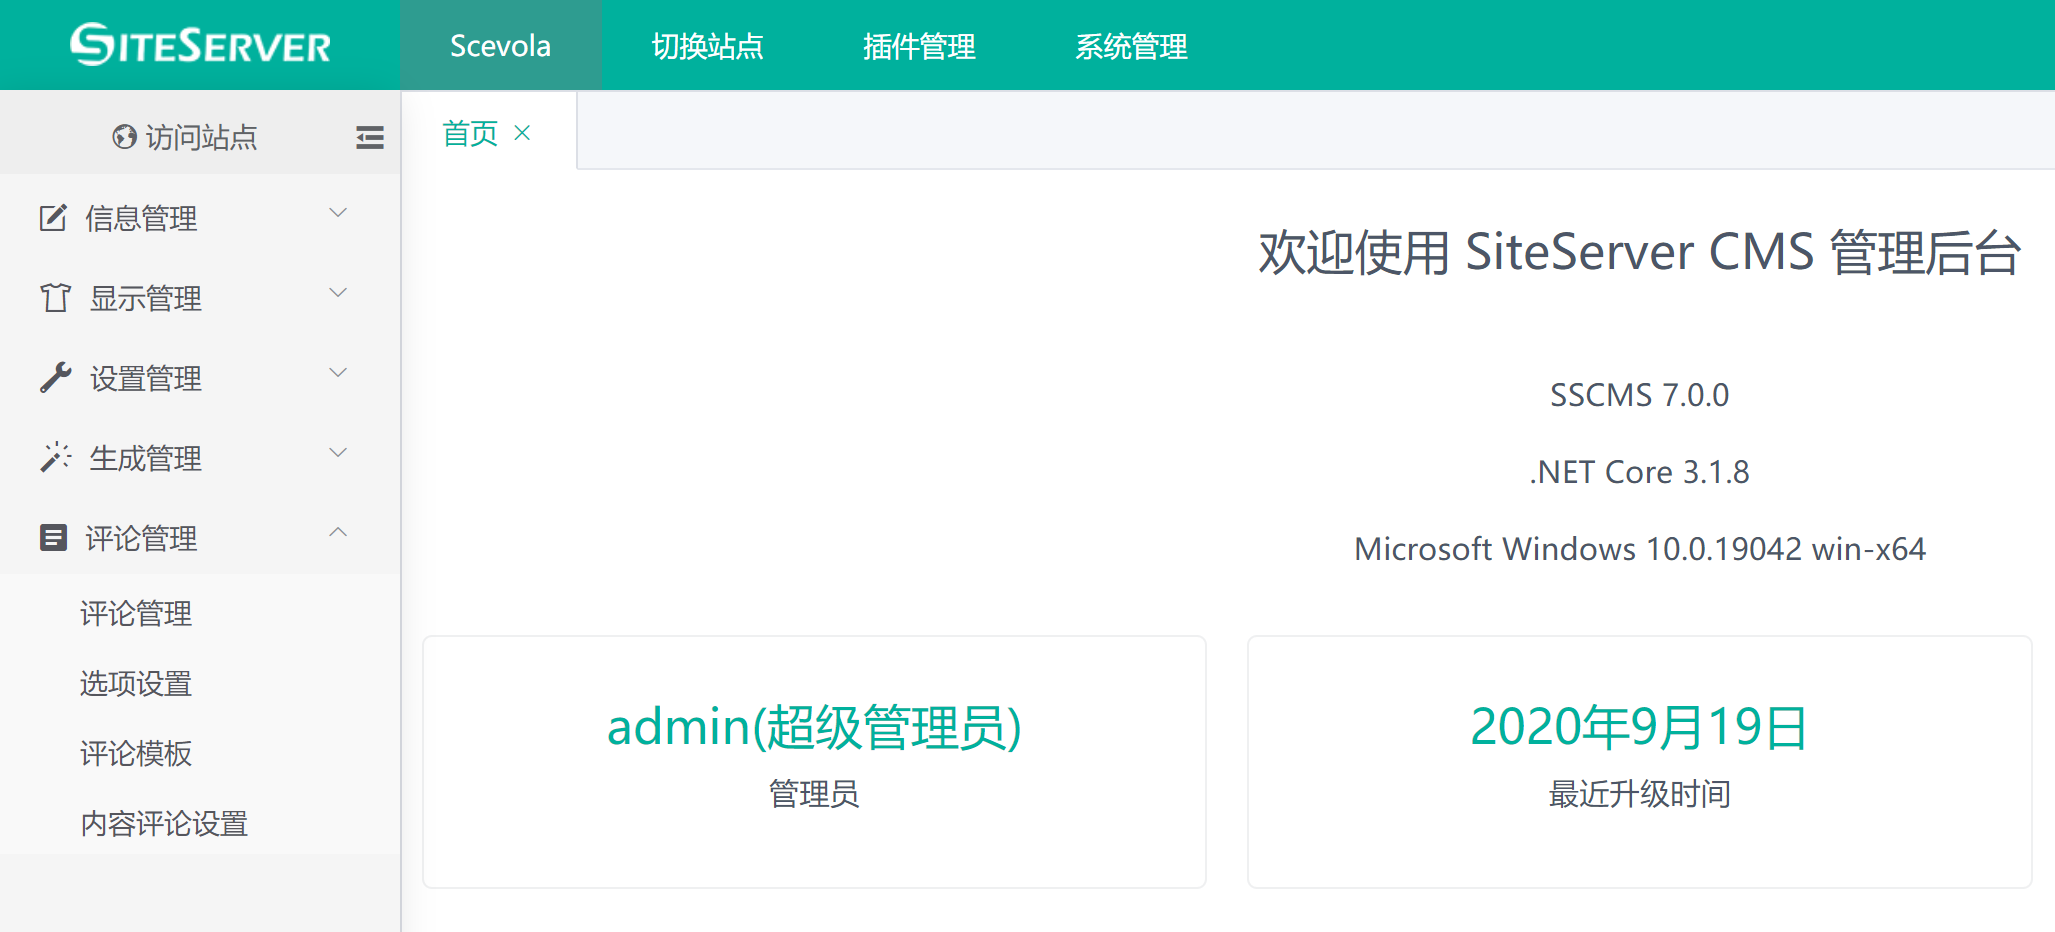2055x932 pixels.
Task: Close the 首页 tab
Action: pos(522,133)
